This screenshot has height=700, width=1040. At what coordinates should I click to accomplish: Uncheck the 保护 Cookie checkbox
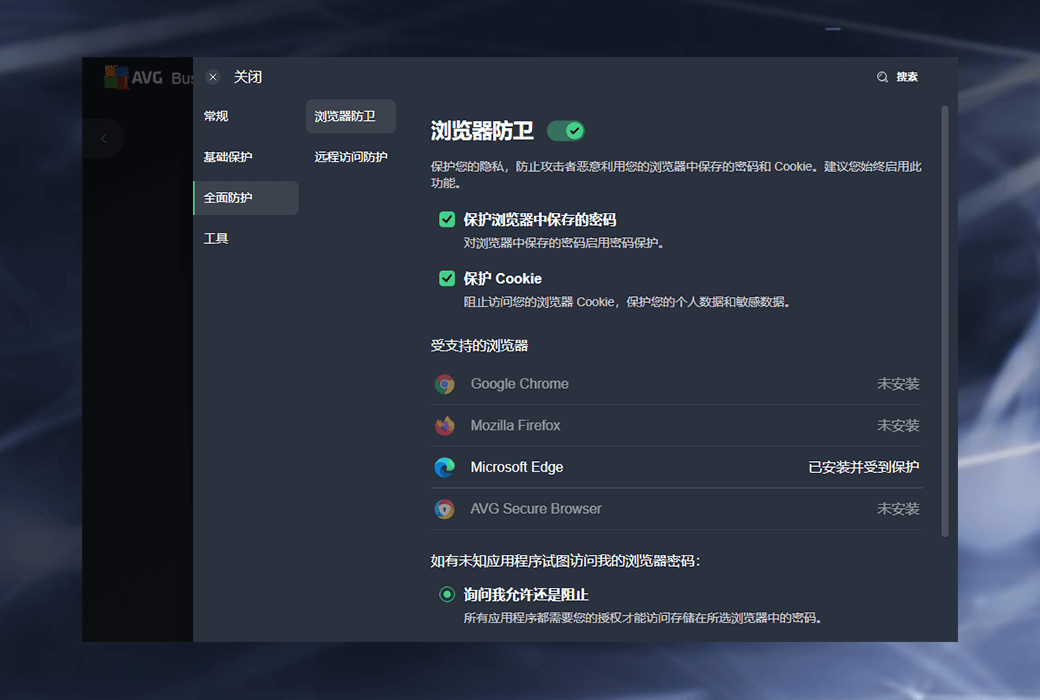click(x=447, y=279)
